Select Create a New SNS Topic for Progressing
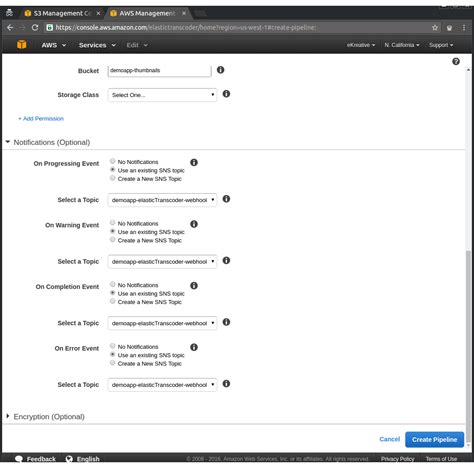Screen dimensions: 474x468 pyautogui.click(x=113, y=178)
